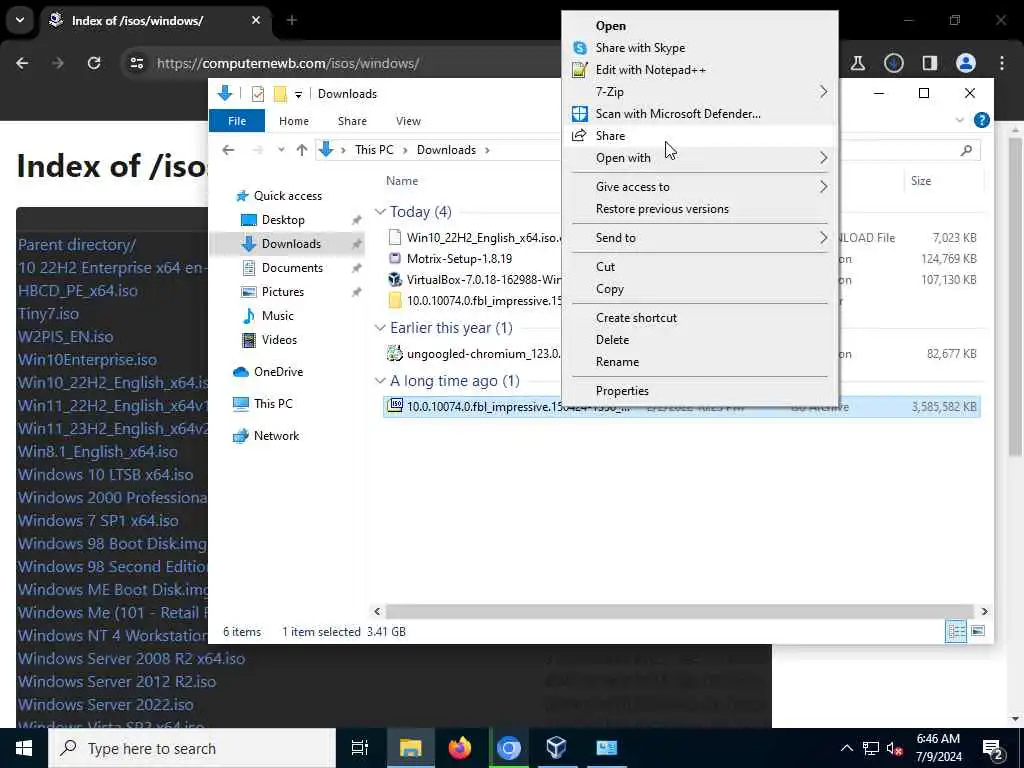Expand the Give access to submenu
The width and height of the screenshot is (1024, 768).
click(x=824, y=187)
